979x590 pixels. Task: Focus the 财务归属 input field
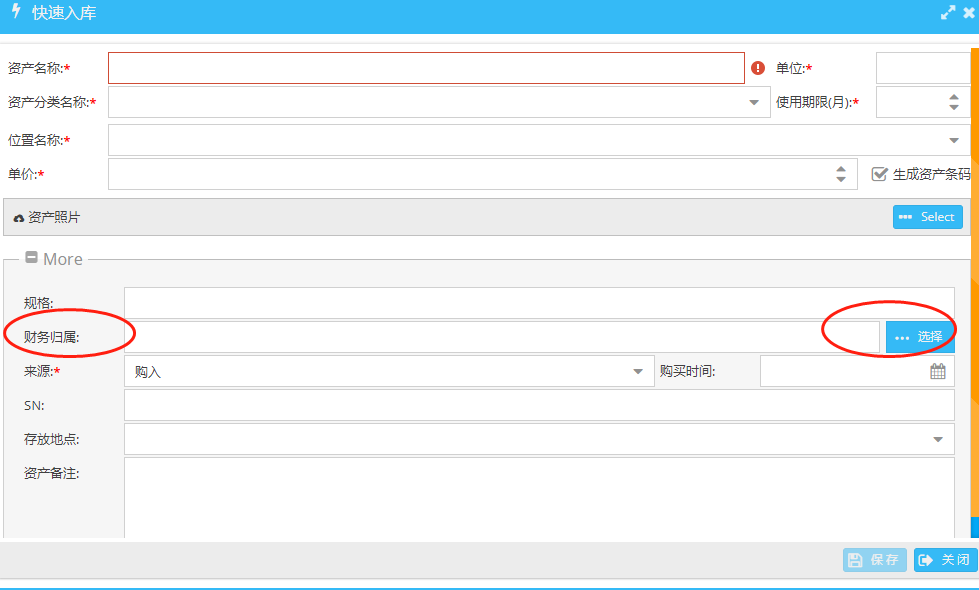tap(502, 337)
